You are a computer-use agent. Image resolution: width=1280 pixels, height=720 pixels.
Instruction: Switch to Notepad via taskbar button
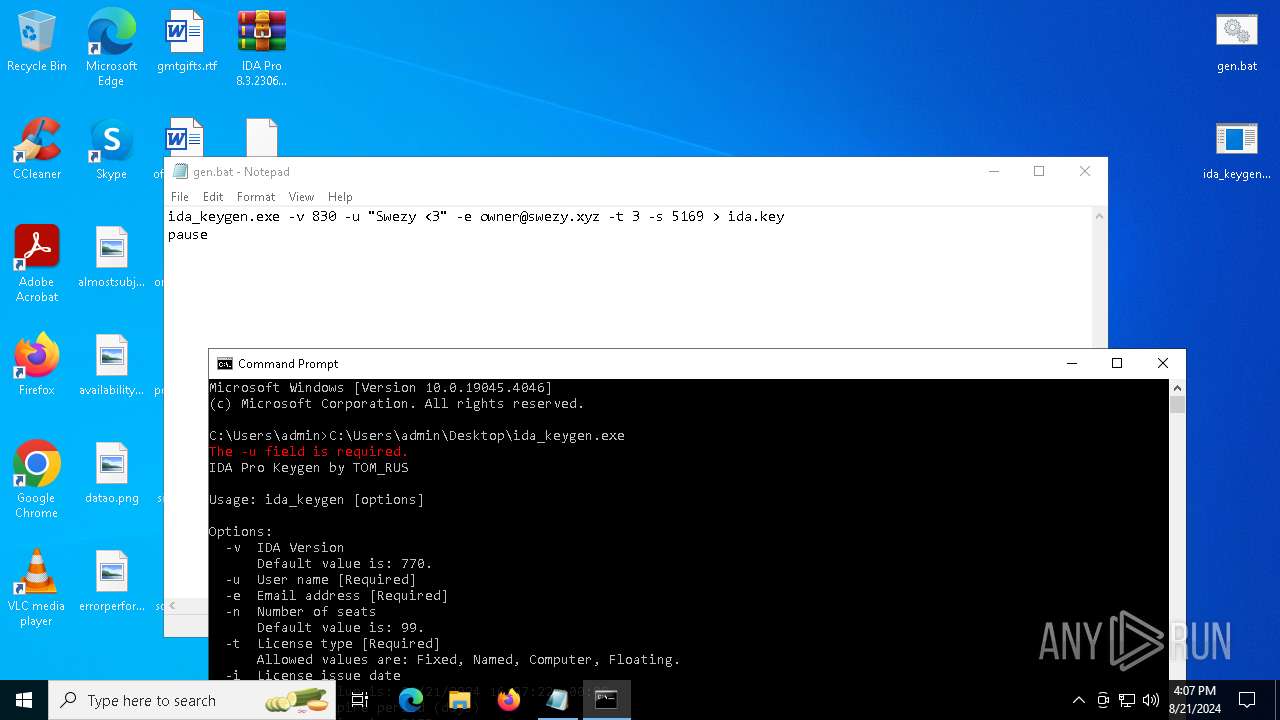(558, 700)
